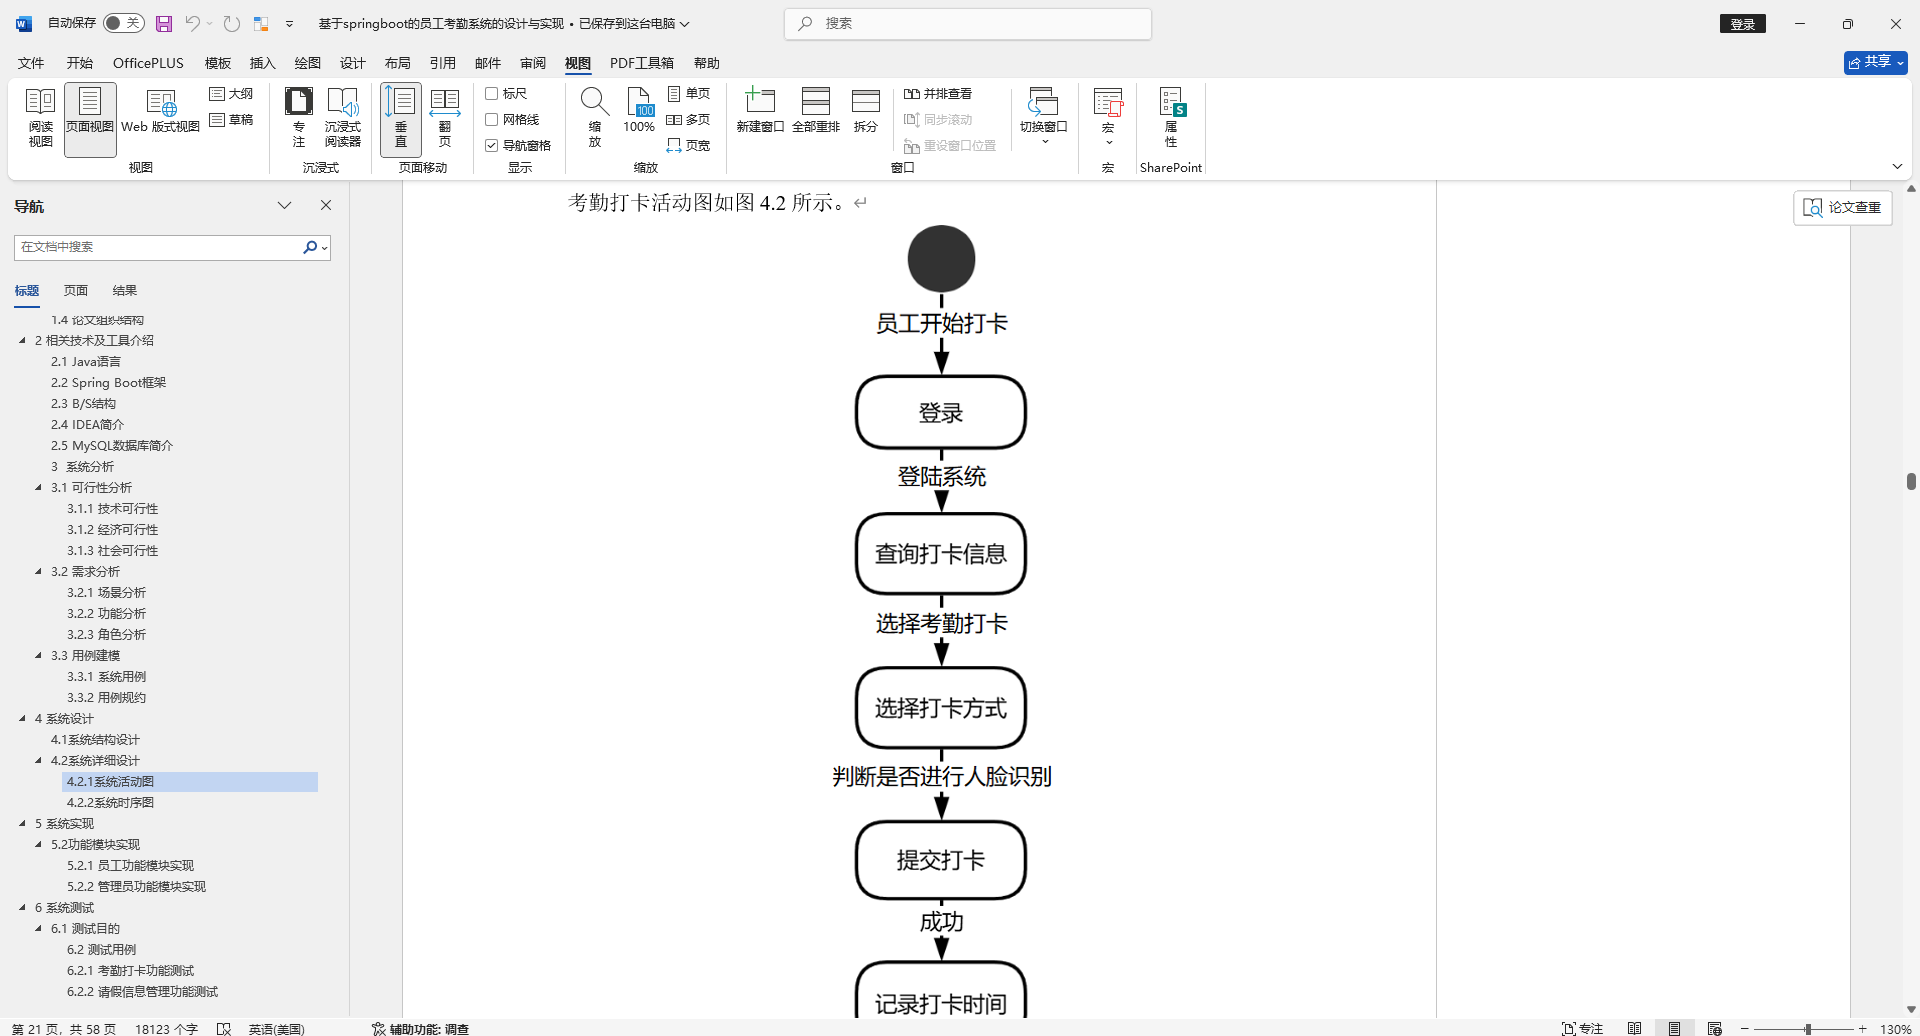This screenshot has width=1920, height=1036.
Task: Enable the 标尺 ruler checkbox
Action: (492, 93)
